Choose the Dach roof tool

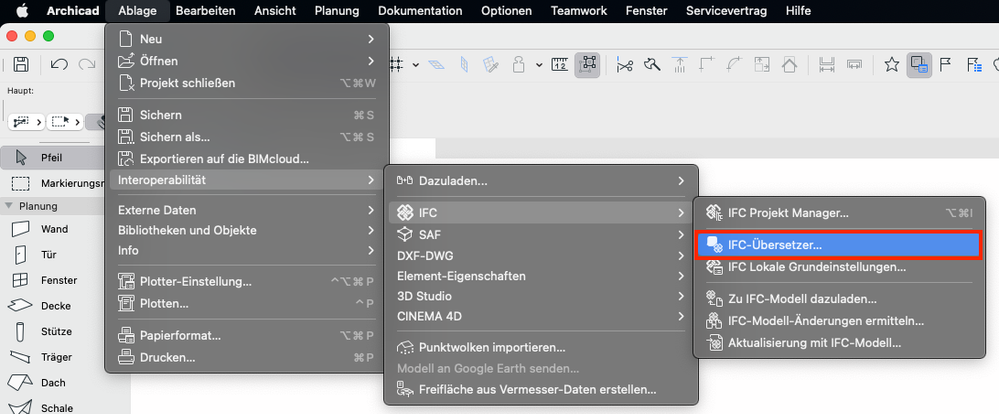[x=52, y=382]
